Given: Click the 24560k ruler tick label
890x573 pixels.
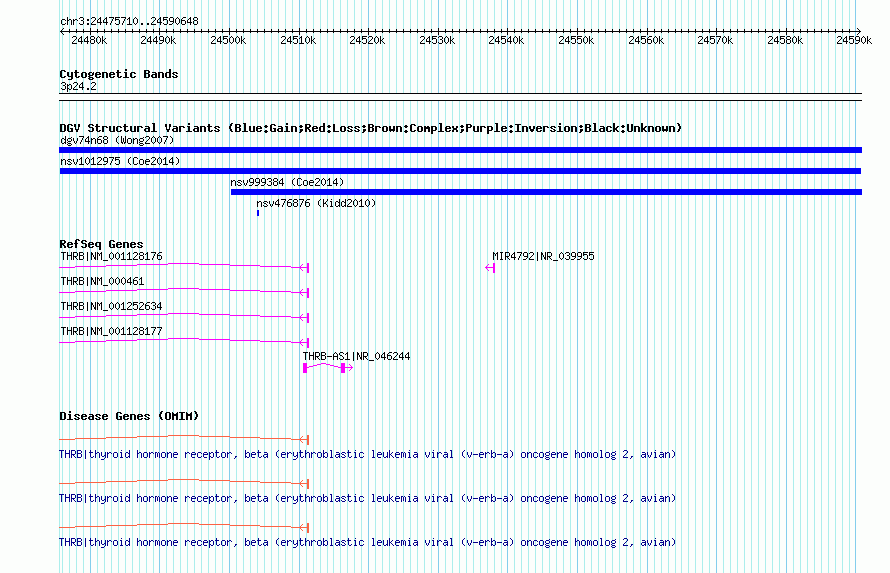Looking at the screenshot, I should [645, 40].
